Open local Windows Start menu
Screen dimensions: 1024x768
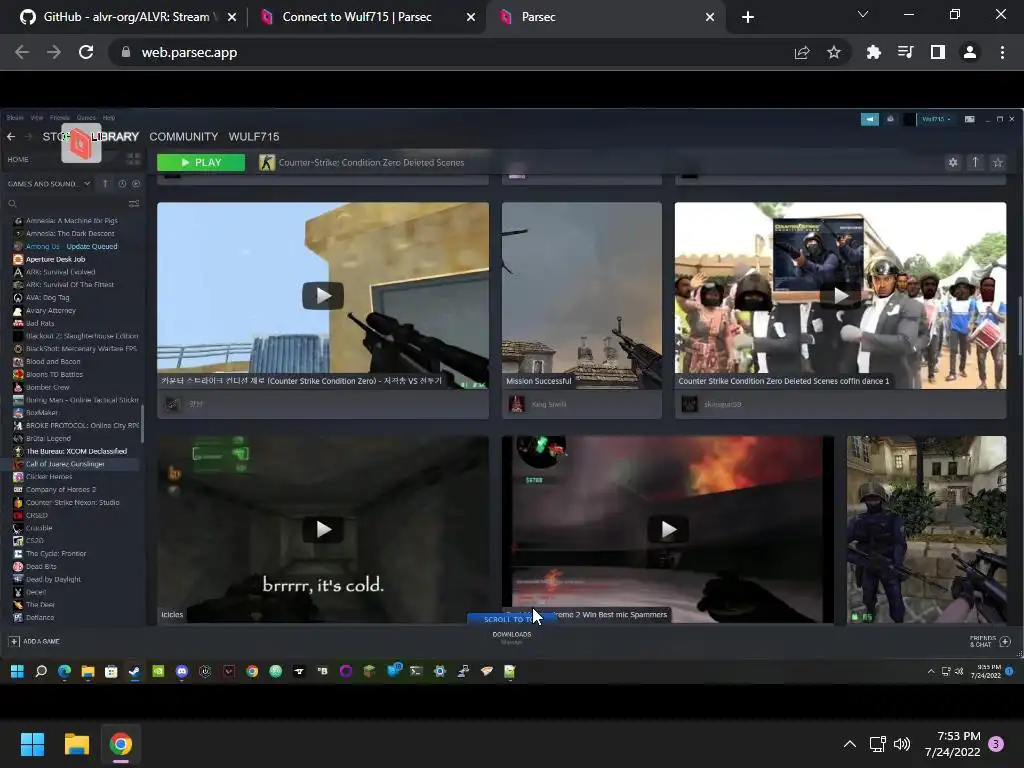pos(32,744)
